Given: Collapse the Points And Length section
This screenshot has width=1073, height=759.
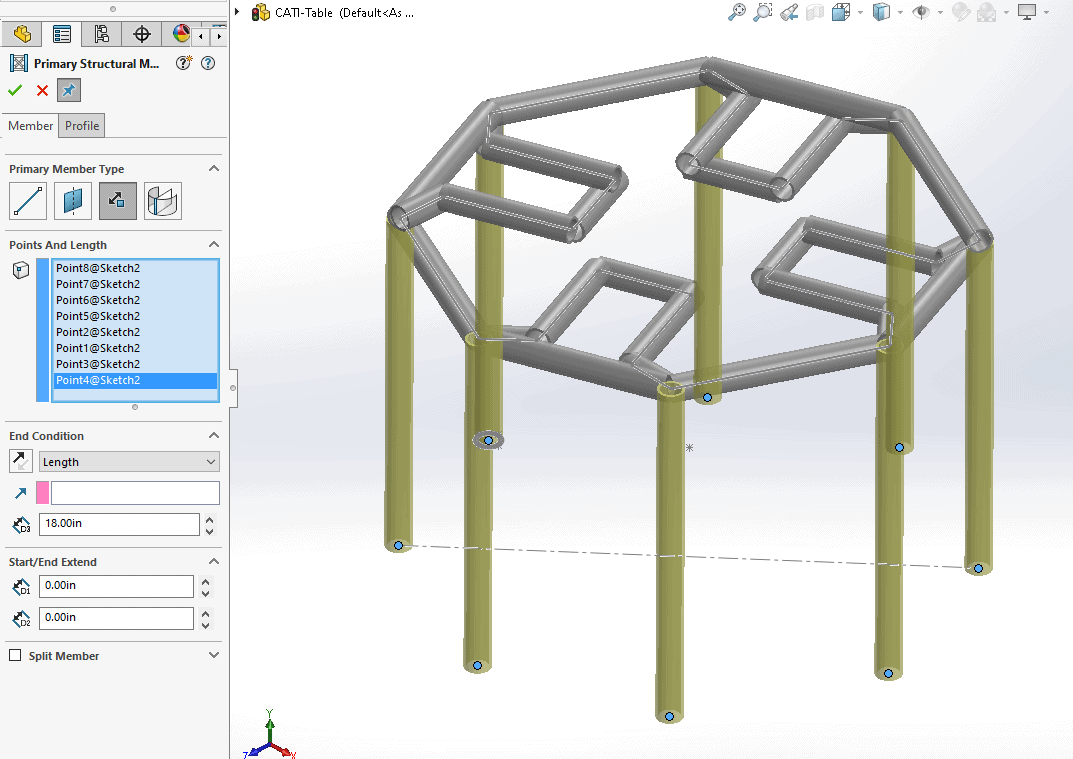Looking at the screenshot, I should [x=214, y=244].
